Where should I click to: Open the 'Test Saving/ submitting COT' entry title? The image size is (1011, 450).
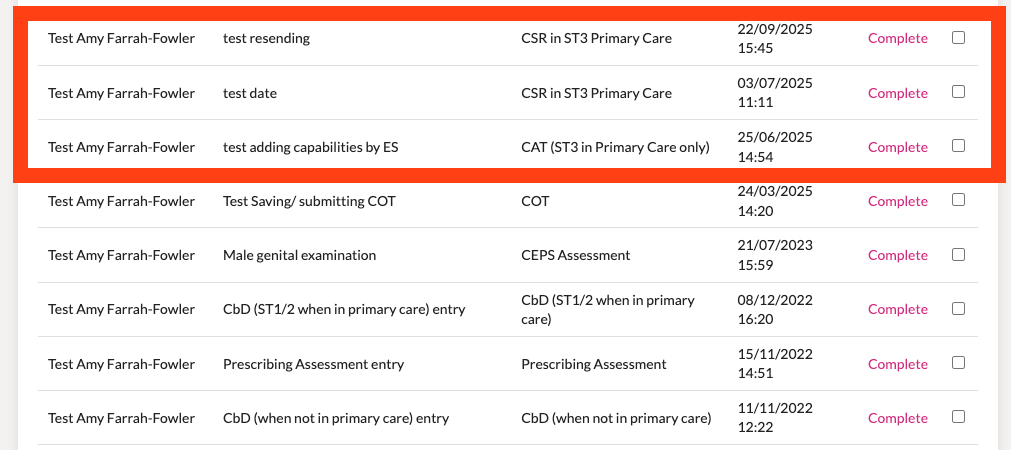click(x=309, y=201)
